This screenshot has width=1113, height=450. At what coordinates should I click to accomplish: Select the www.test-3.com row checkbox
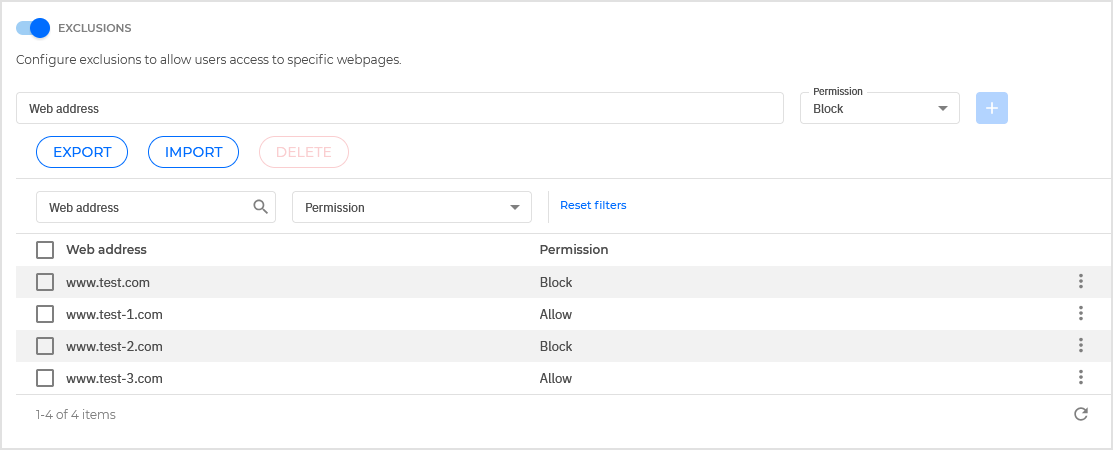45,378
